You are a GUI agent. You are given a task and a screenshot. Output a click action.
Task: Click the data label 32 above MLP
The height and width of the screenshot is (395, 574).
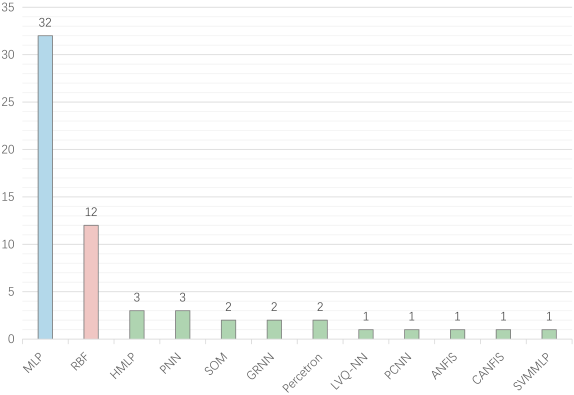(x=45, y=23)
